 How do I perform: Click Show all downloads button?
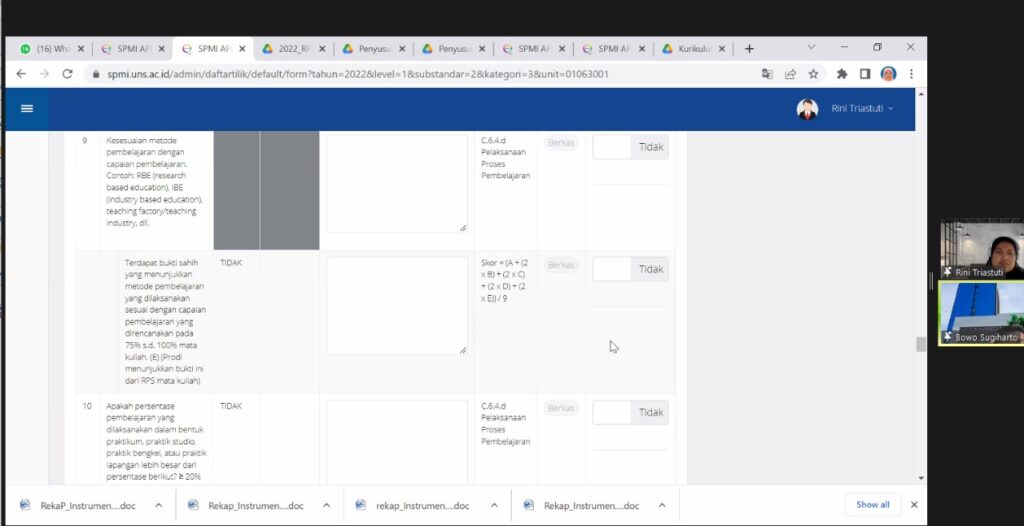872,505
